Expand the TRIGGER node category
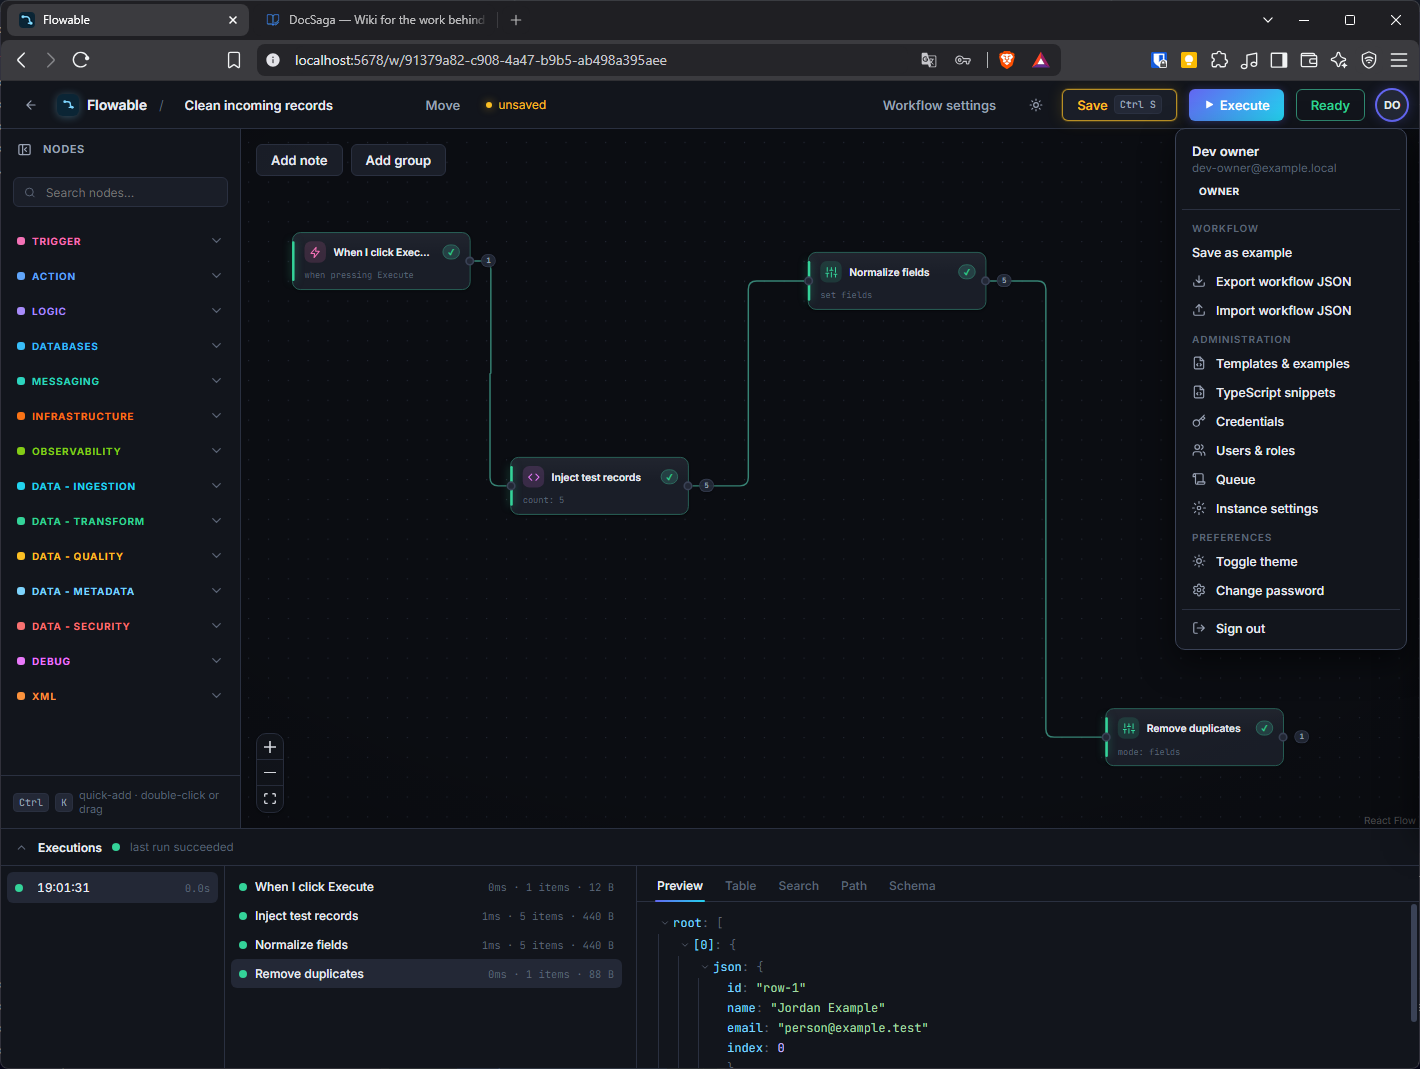Screen dimensions: 1420x1069 (x=120, y=241)
